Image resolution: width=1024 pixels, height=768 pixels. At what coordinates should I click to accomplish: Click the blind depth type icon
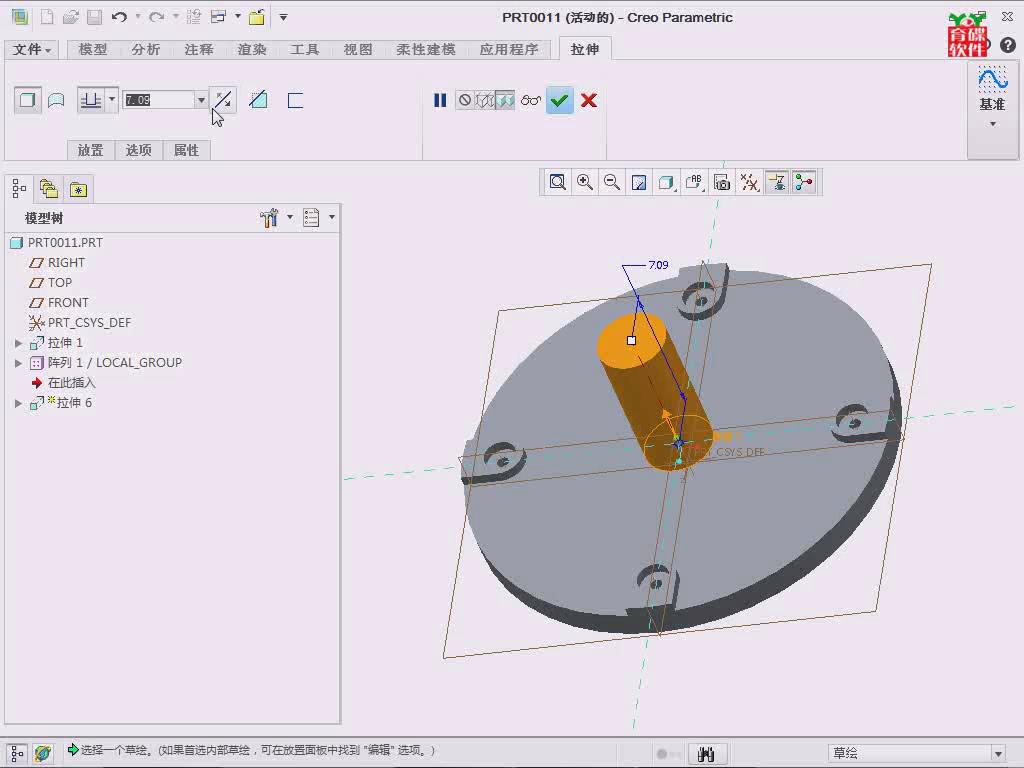(x=91, y=100)
